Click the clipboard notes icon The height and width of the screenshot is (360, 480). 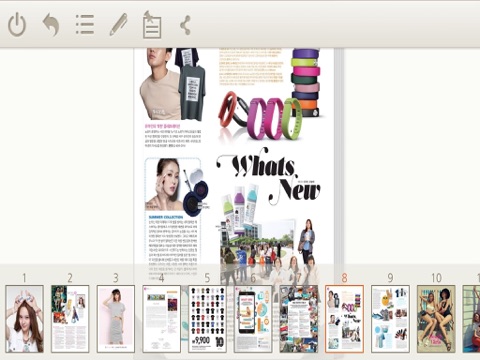point(152,25)
